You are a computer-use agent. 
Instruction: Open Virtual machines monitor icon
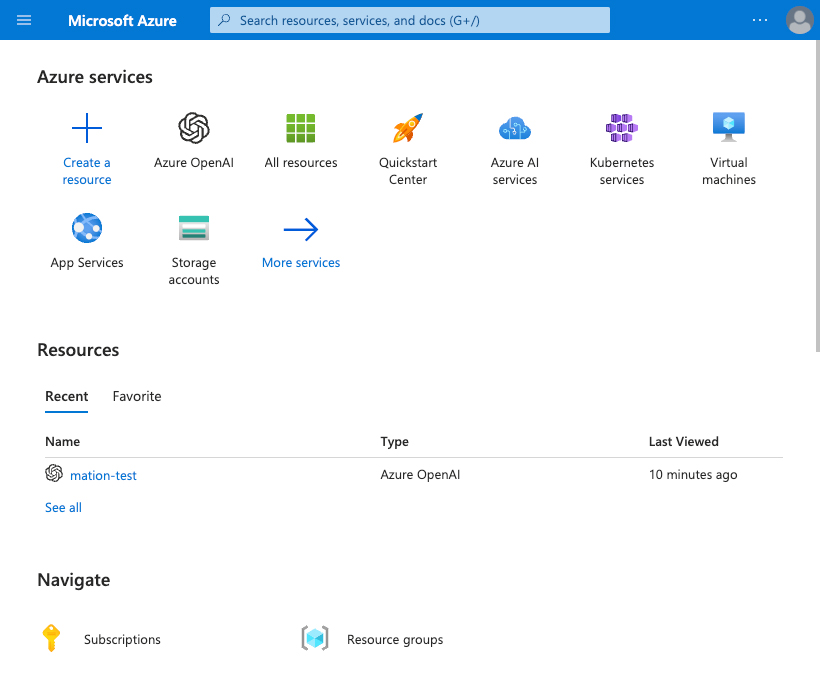(x=728, y=127)
